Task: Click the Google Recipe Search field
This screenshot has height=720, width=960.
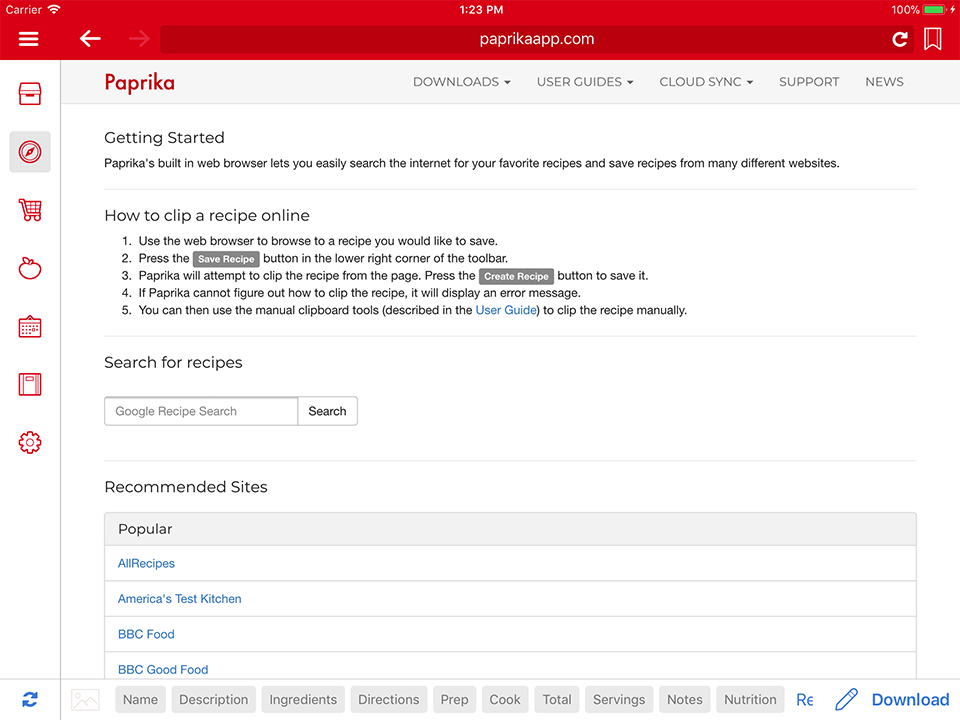Action: pos(200,411)
